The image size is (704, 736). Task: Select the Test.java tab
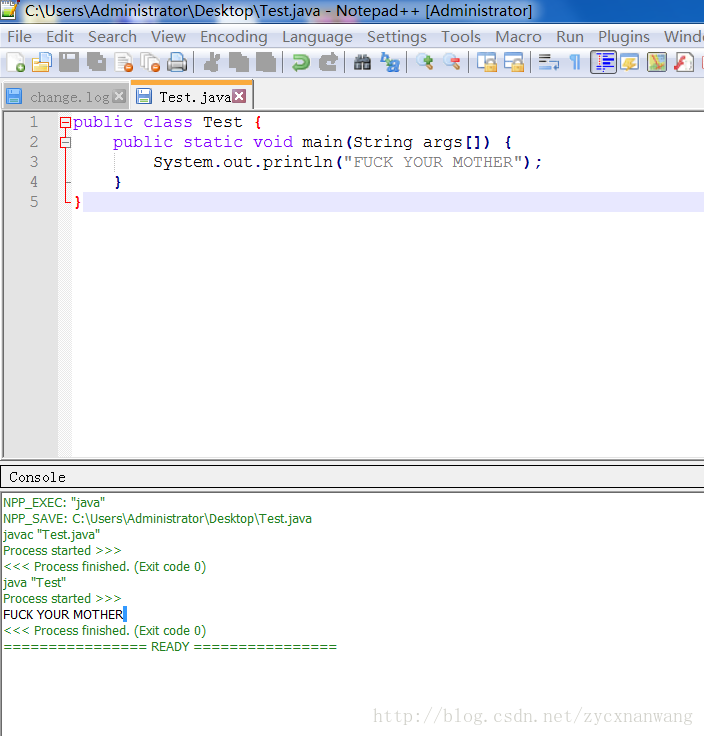point(191,97)
